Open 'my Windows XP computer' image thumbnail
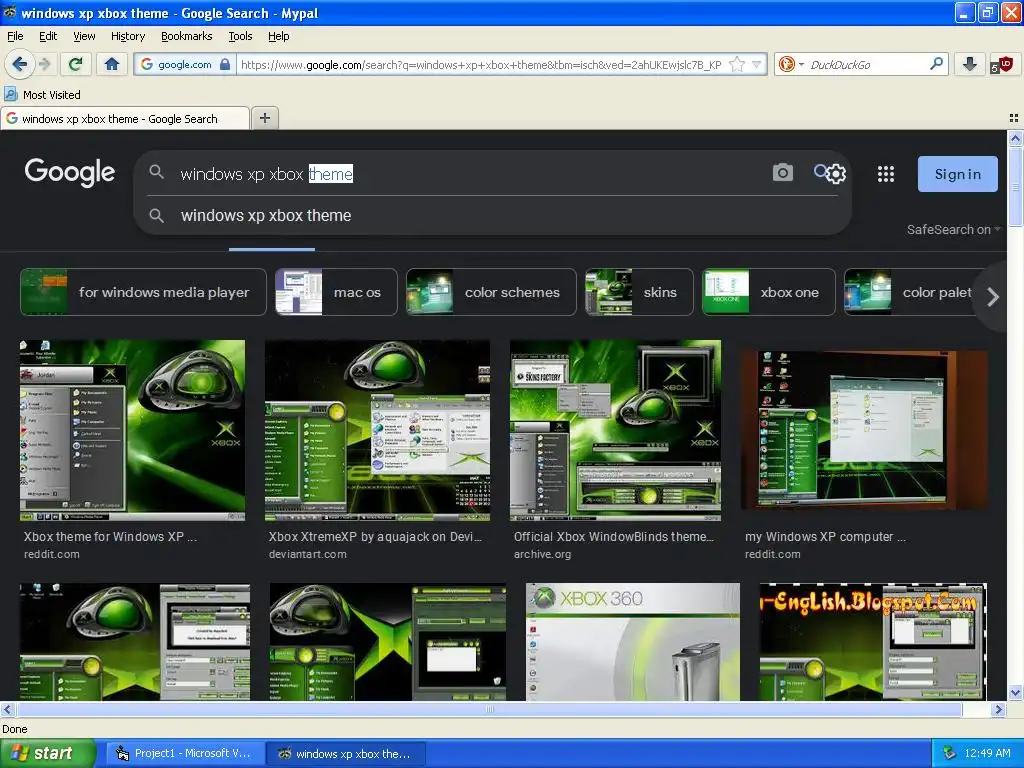This screenshot has width=1024, height=768. pos(865,430)
